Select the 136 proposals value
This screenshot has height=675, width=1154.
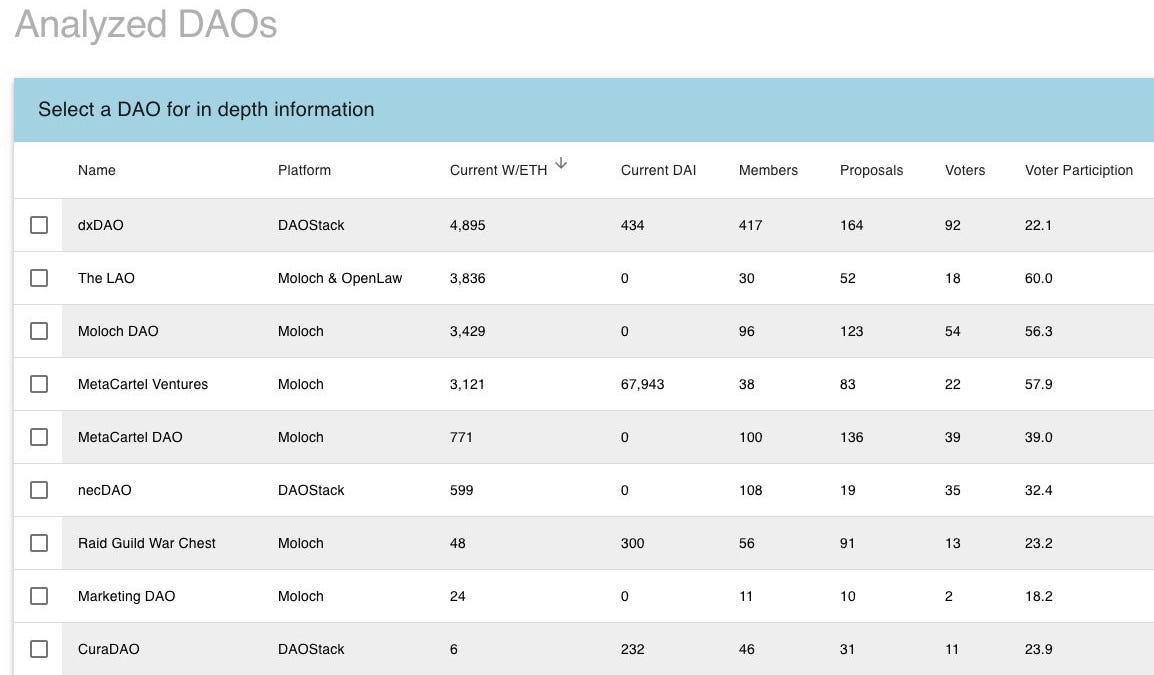[851, 437]
